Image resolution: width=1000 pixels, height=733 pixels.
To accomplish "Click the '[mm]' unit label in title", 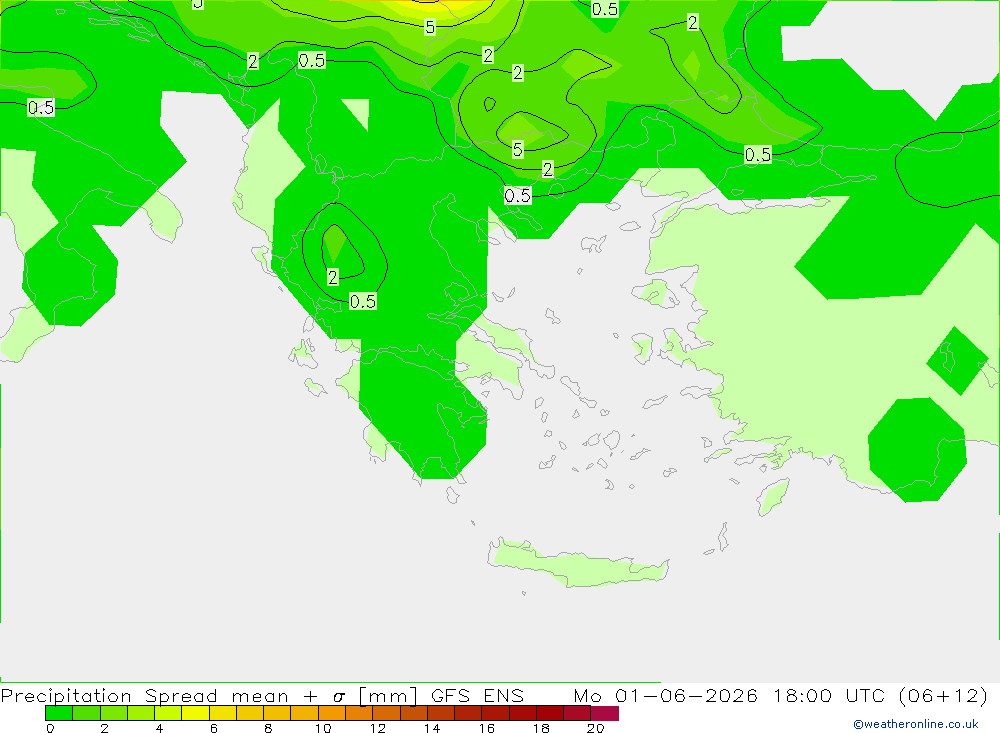I will pyautogui.click(x=388, y=695).
